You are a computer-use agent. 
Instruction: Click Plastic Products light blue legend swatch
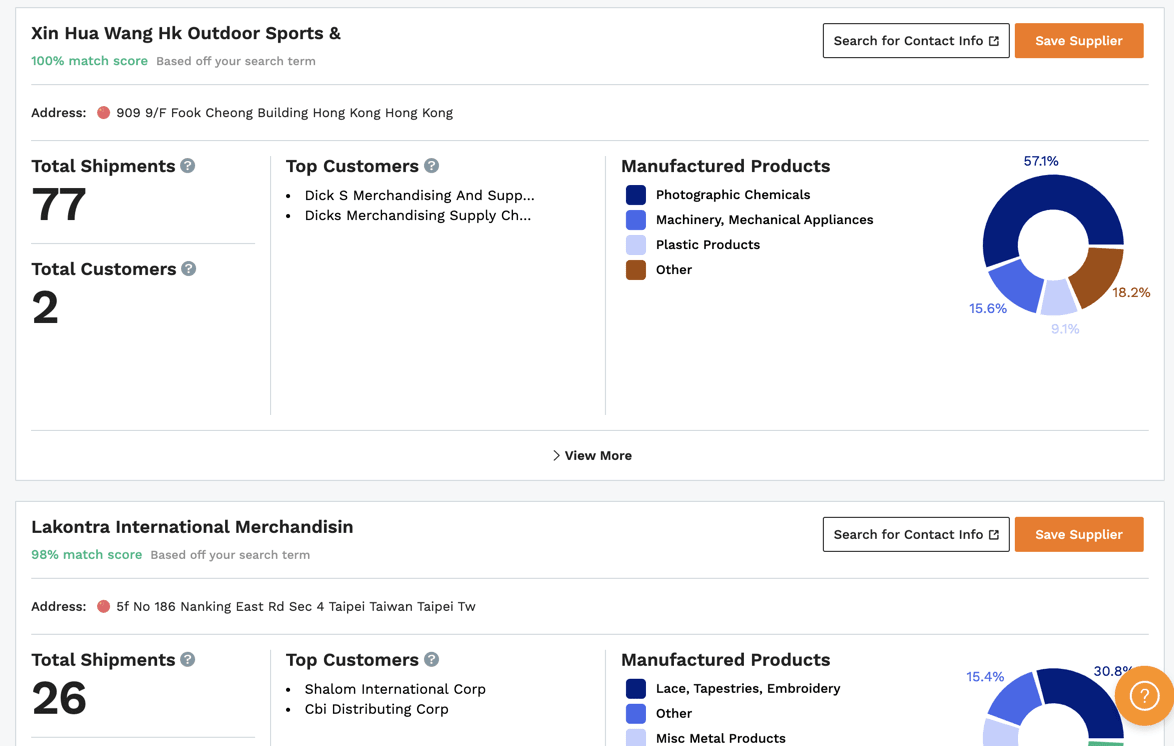(636, 245)
